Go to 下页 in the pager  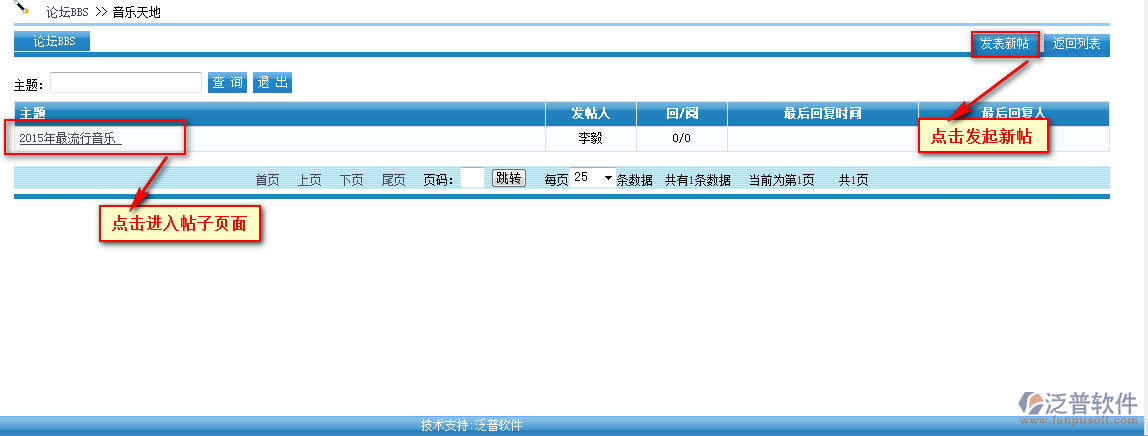click(351, 180)
